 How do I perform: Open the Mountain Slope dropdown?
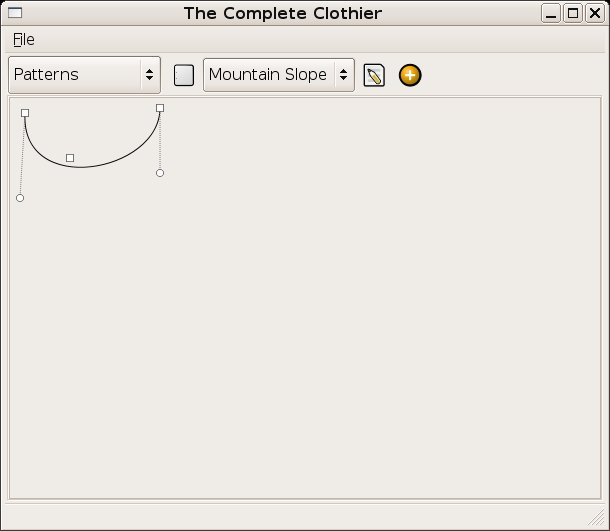(x=279, y=75)
